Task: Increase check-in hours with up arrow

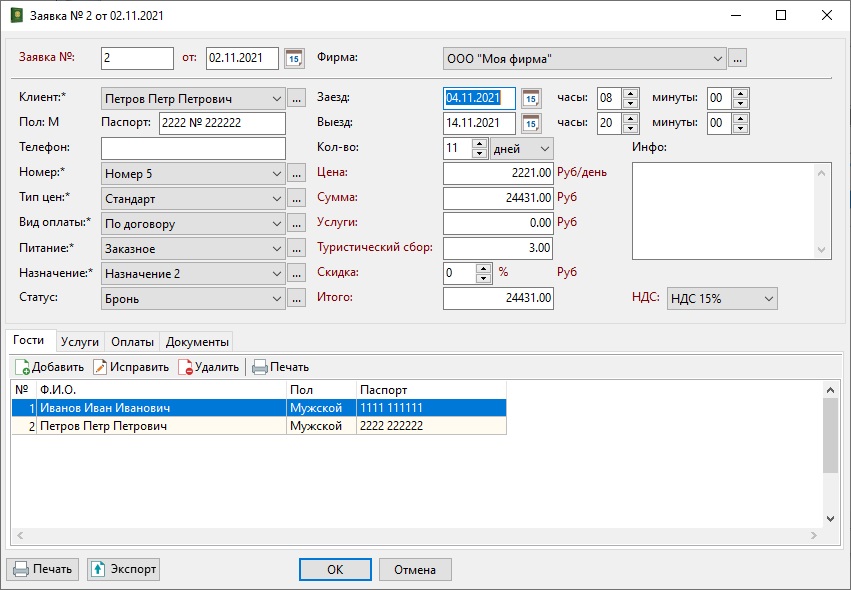Action: pyautogui.click(x=630, y=94)
